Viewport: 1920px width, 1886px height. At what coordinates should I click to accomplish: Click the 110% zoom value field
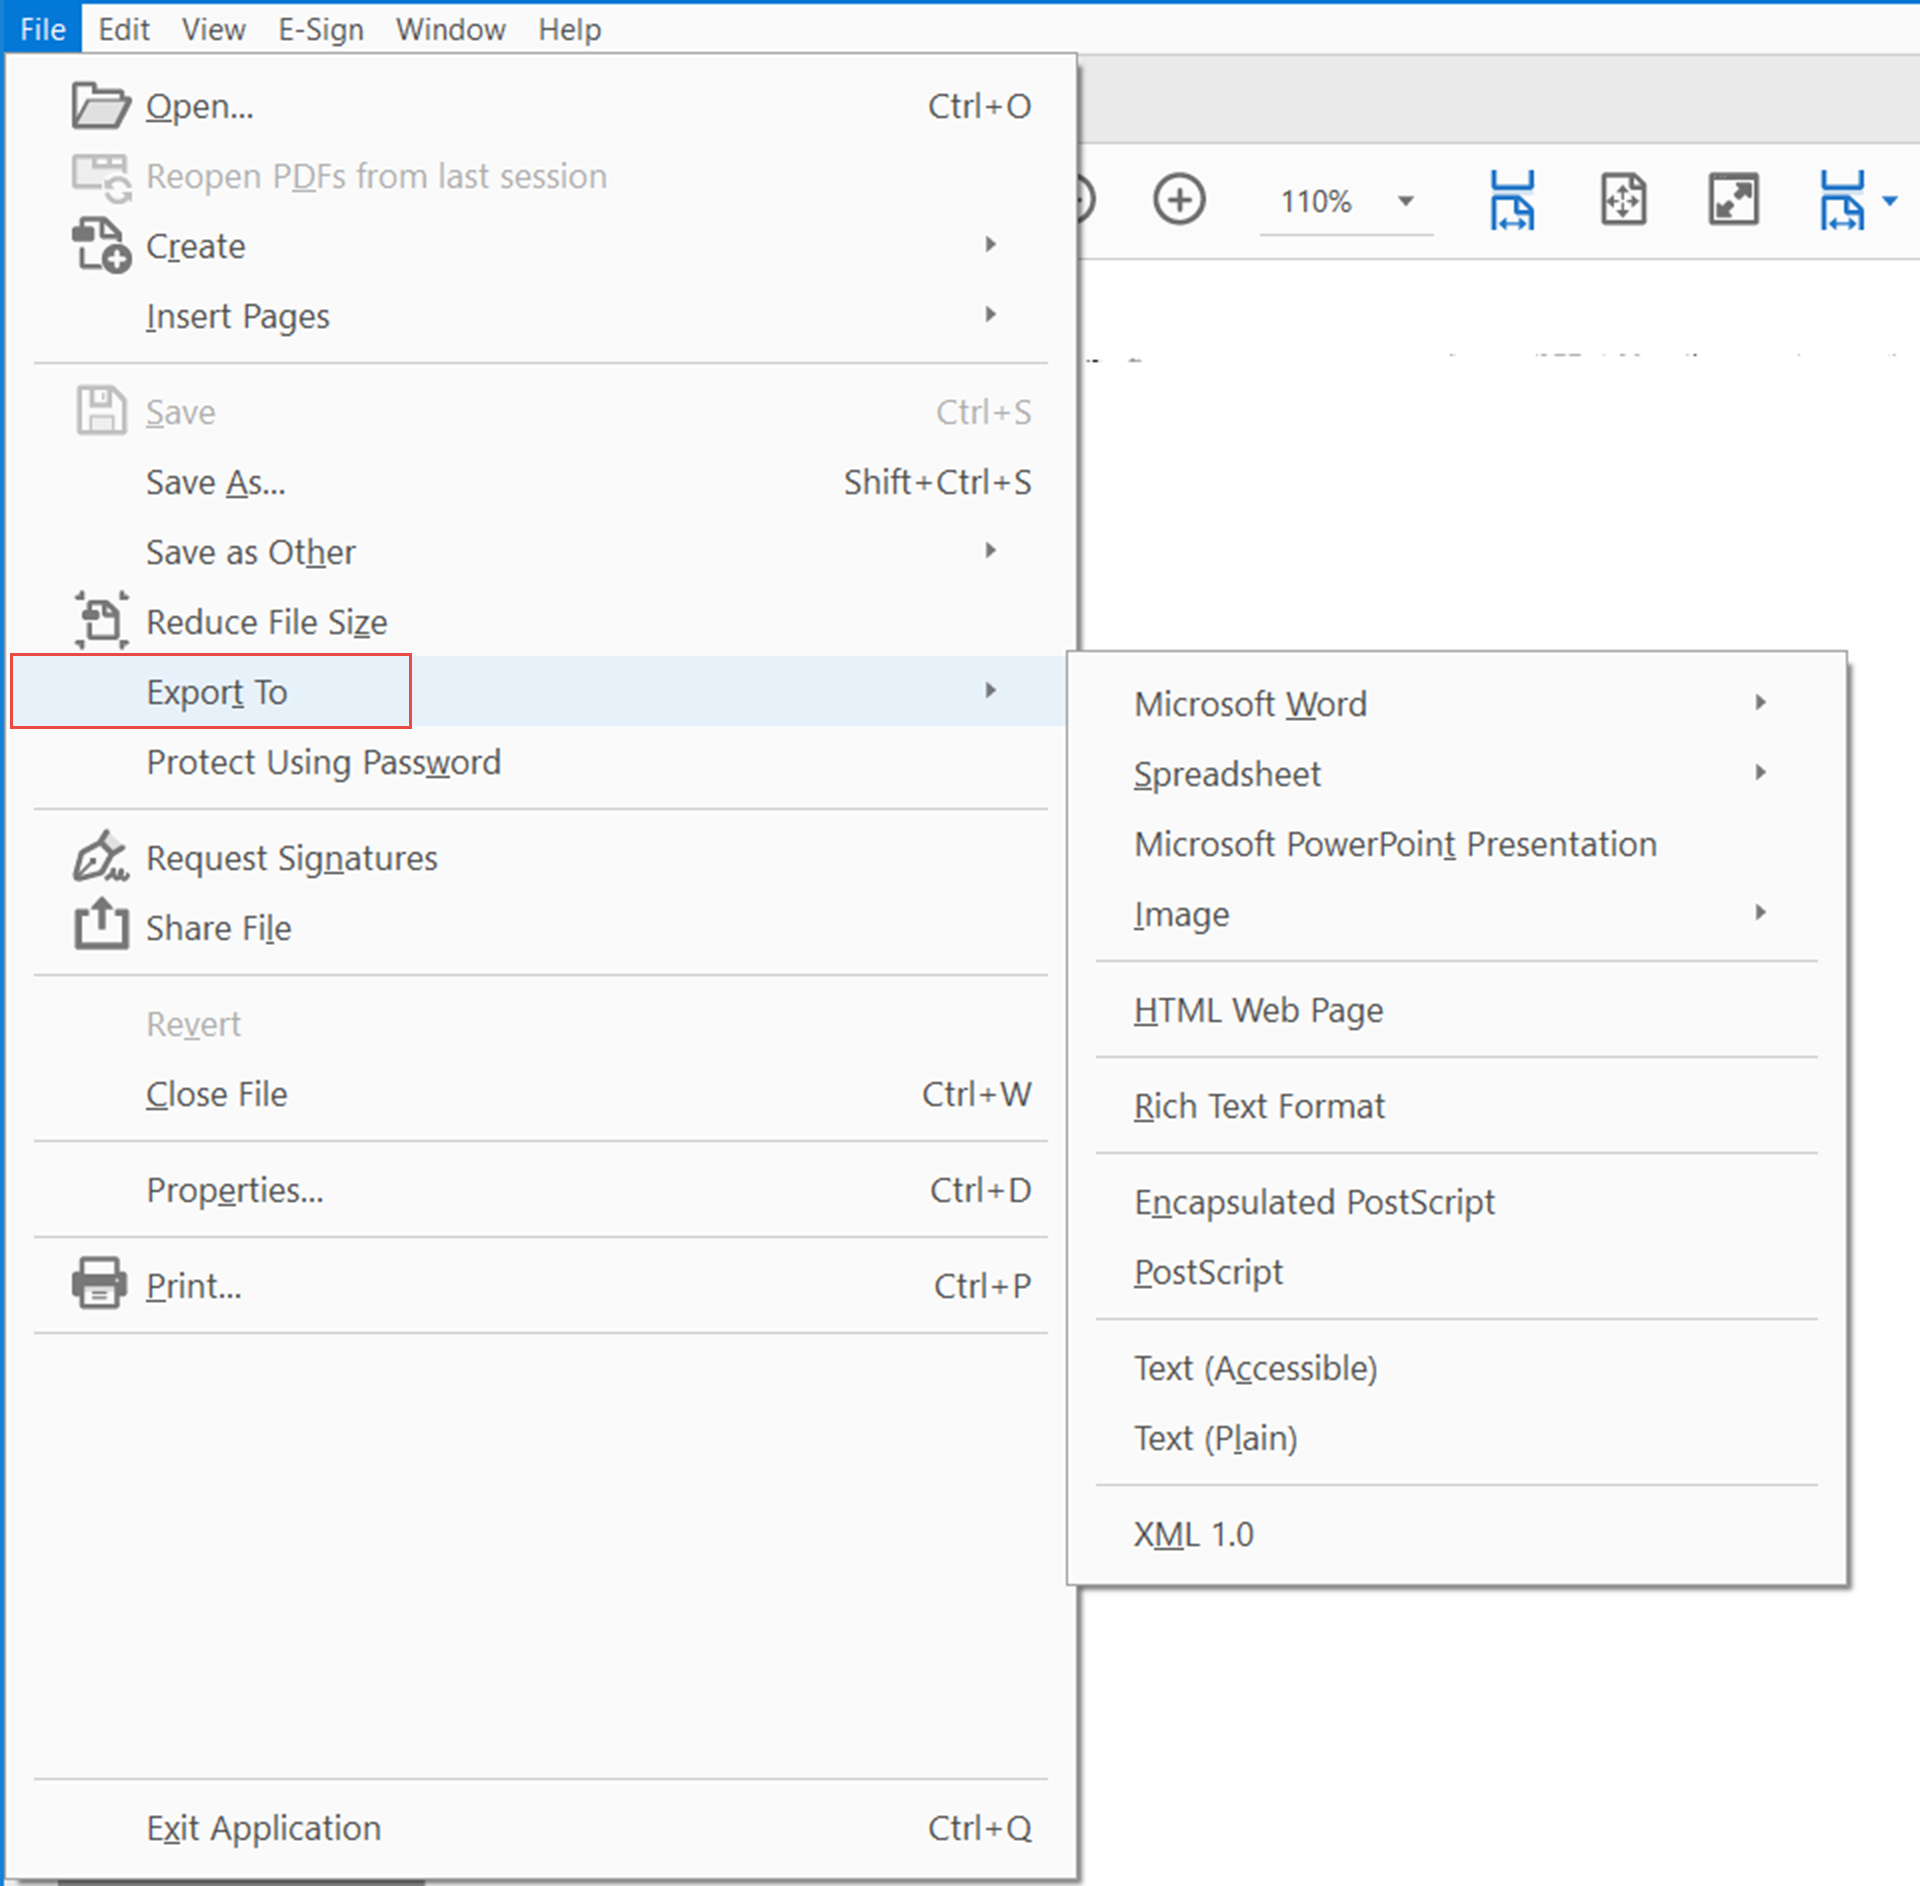pyautogui.click(x=1315, y=201)
